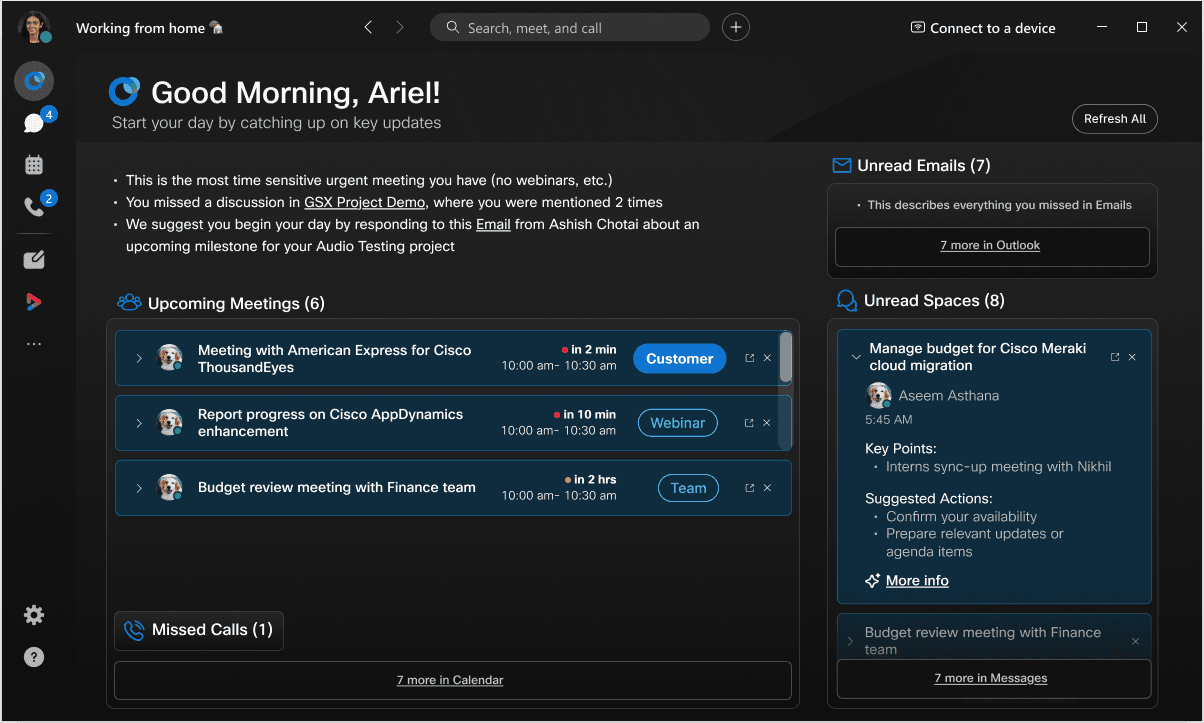Open Calling with 2 missed badge
The image size is (1204, 723).
tap(34, 207)
